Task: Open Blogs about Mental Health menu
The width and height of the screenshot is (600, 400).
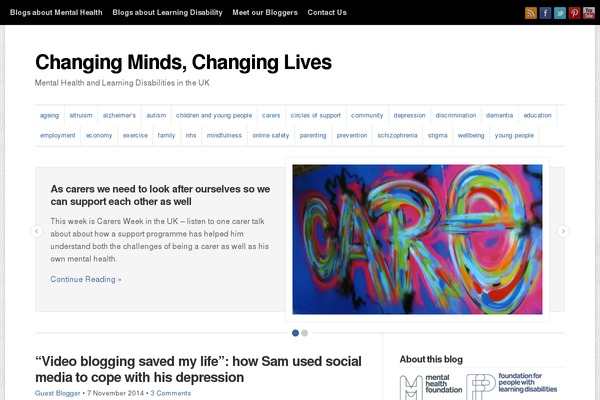Action: click(56, 13)
